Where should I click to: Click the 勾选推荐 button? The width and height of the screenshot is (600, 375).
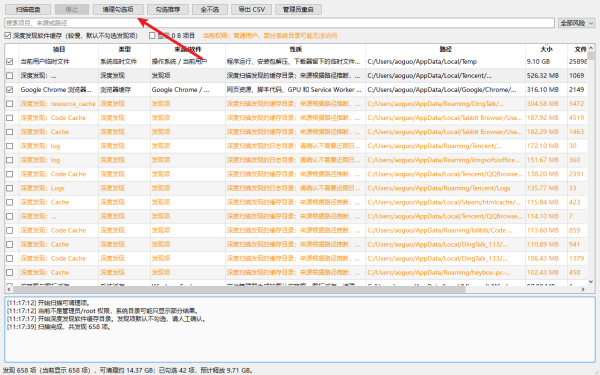[168, 9]
